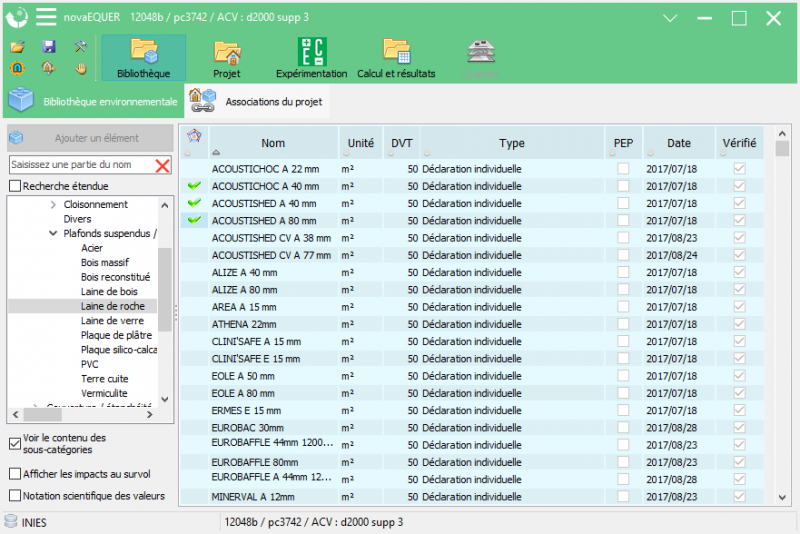Sort table by Date column

[x=679, y=143]
